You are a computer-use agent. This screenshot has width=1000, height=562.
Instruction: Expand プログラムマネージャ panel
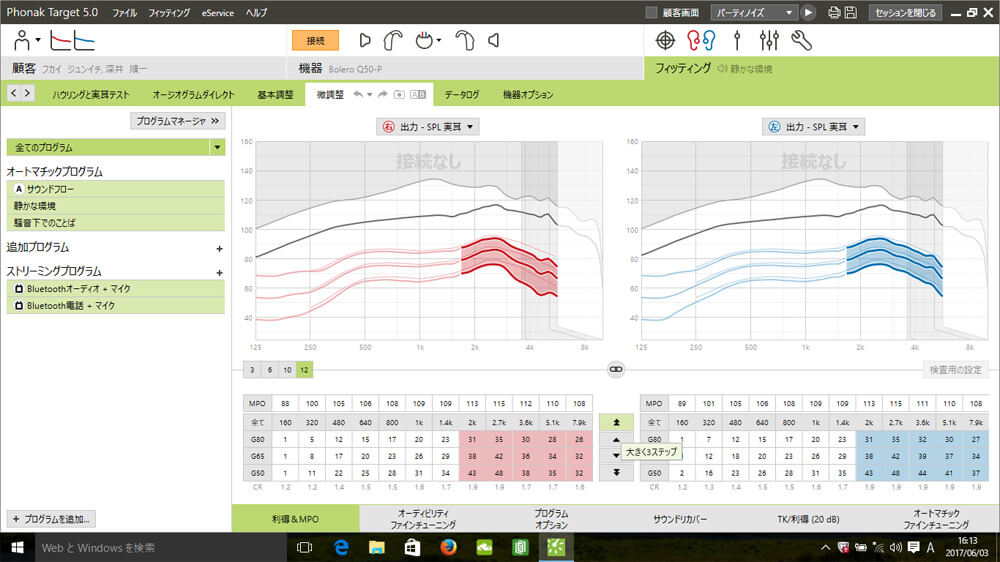pyautogui.click(x=177, y=121)
